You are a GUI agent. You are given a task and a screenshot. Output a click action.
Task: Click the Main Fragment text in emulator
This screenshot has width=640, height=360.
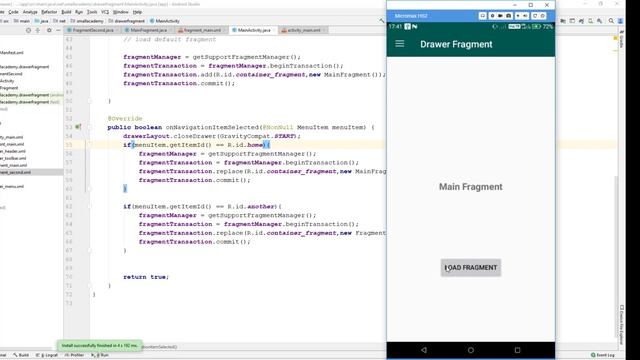pos(471,187)
